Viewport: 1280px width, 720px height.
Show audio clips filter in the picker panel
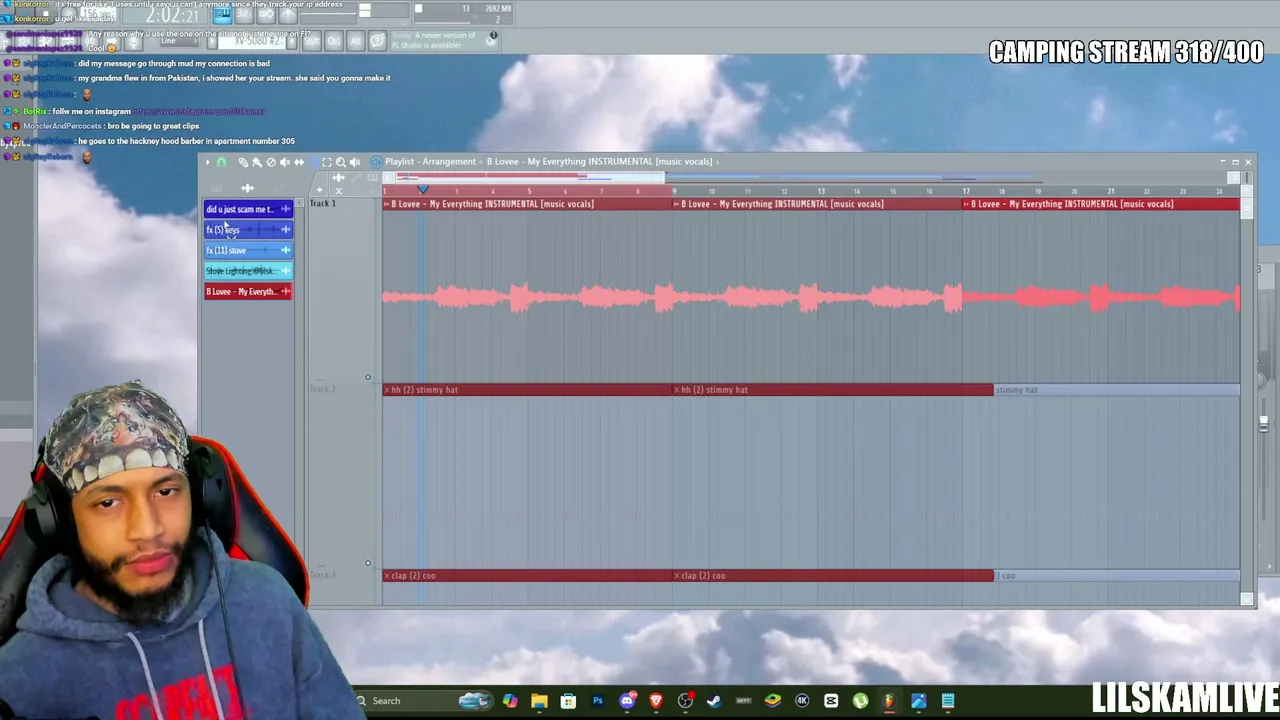tap(248, 188)
